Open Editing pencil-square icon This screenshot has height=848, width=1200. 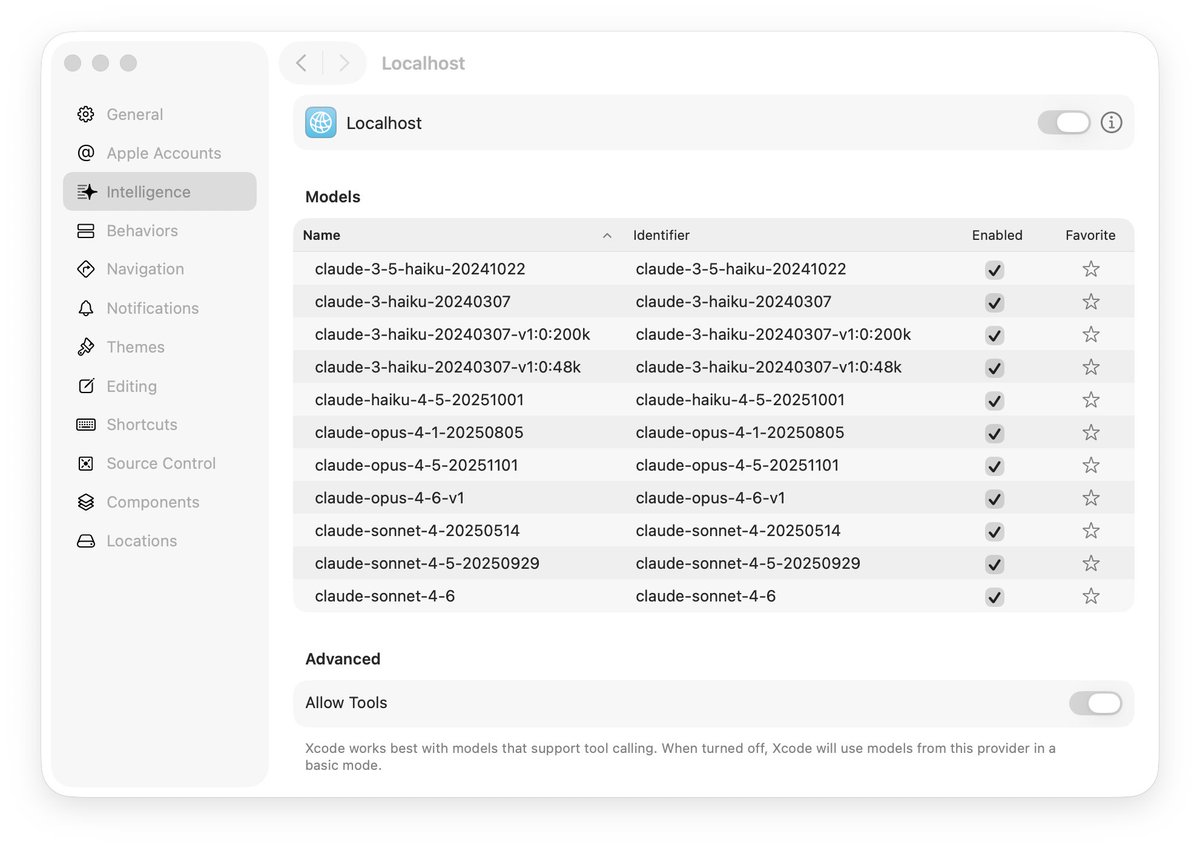pos(86,386)
